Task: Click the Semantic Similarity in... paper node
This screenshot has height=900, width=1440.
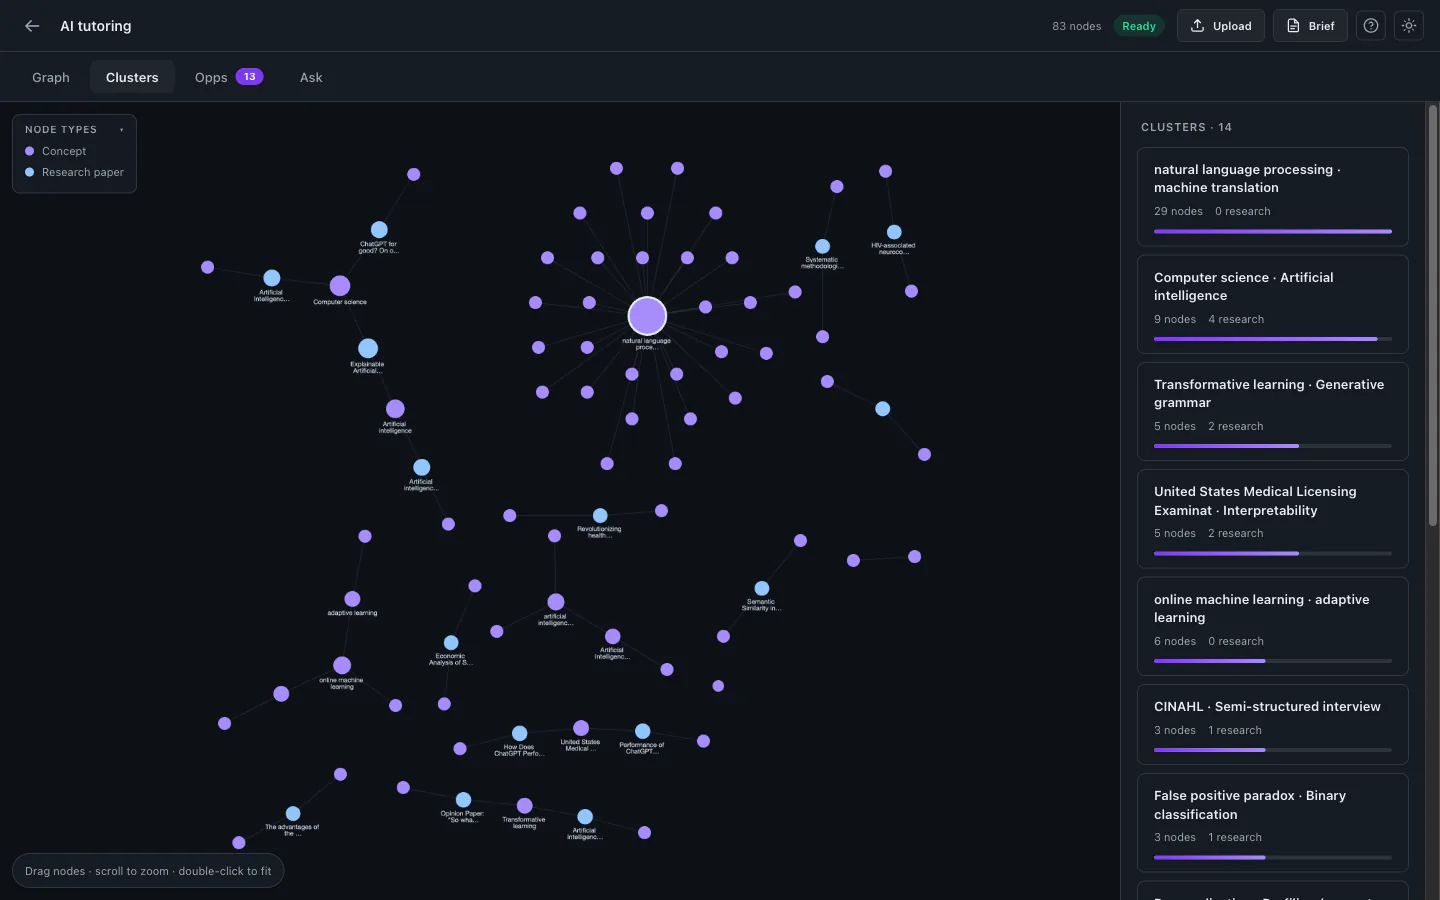Action: (762, 589)
